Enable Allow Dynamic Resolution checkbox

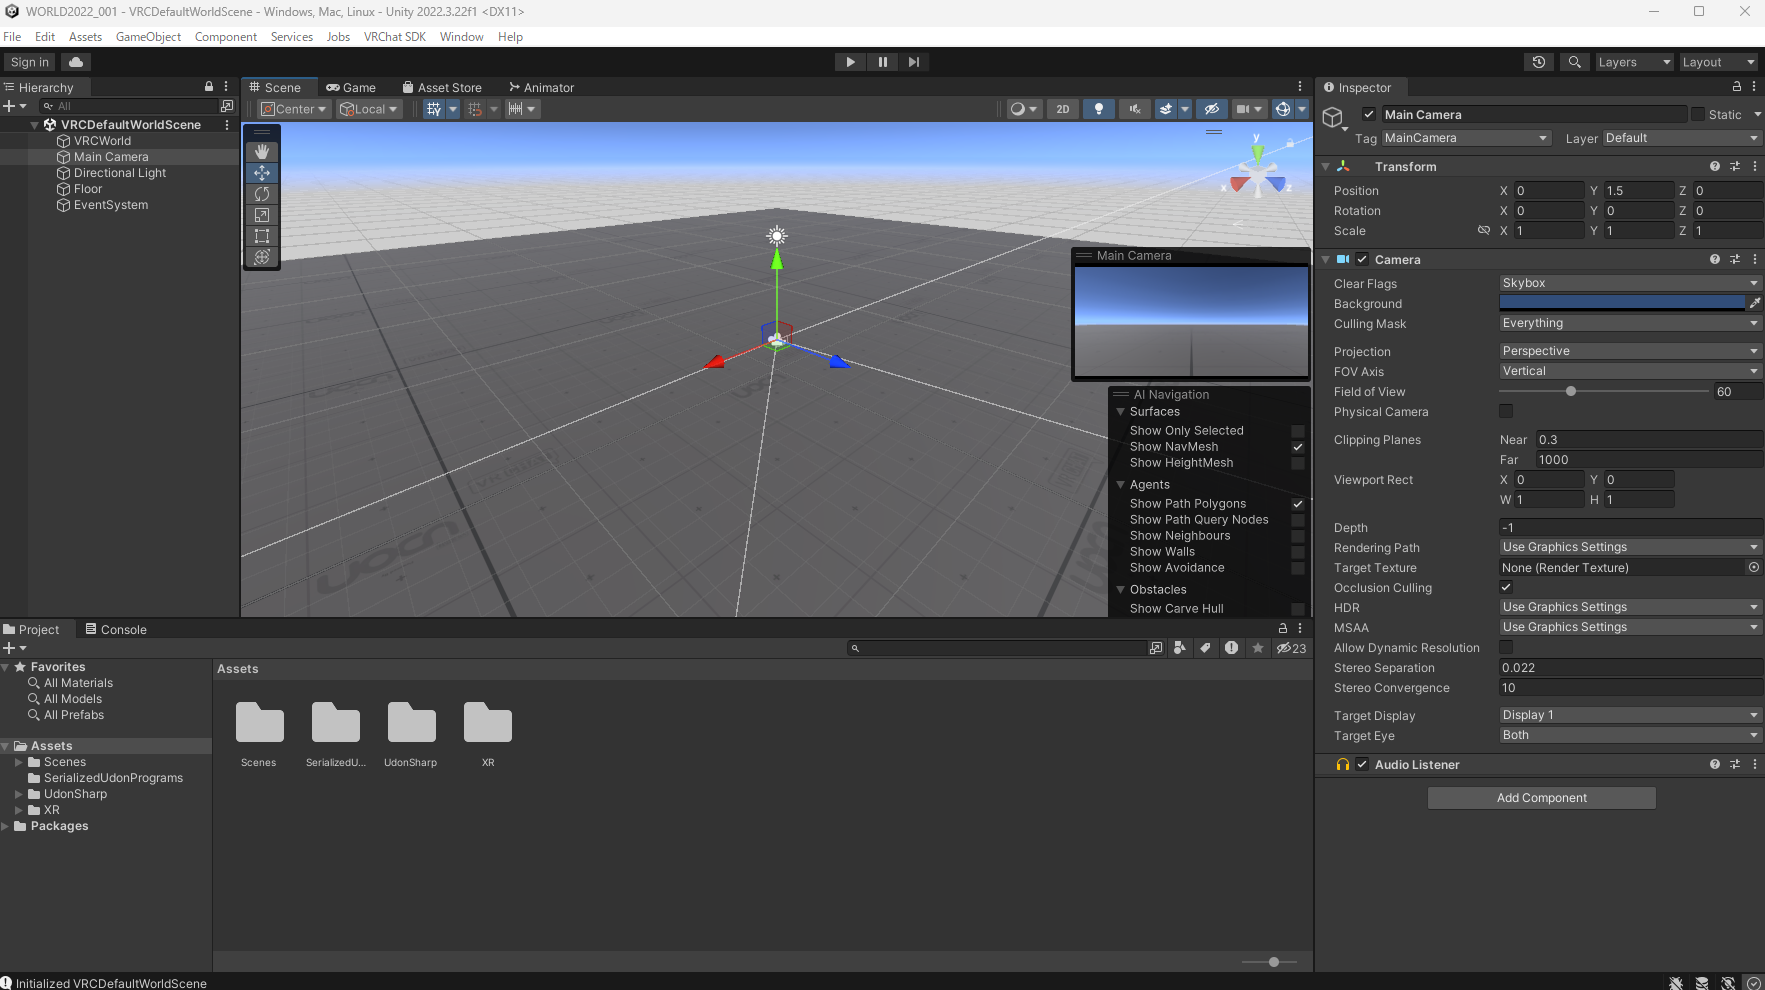pyautogui.click(x=1506, y=647)
